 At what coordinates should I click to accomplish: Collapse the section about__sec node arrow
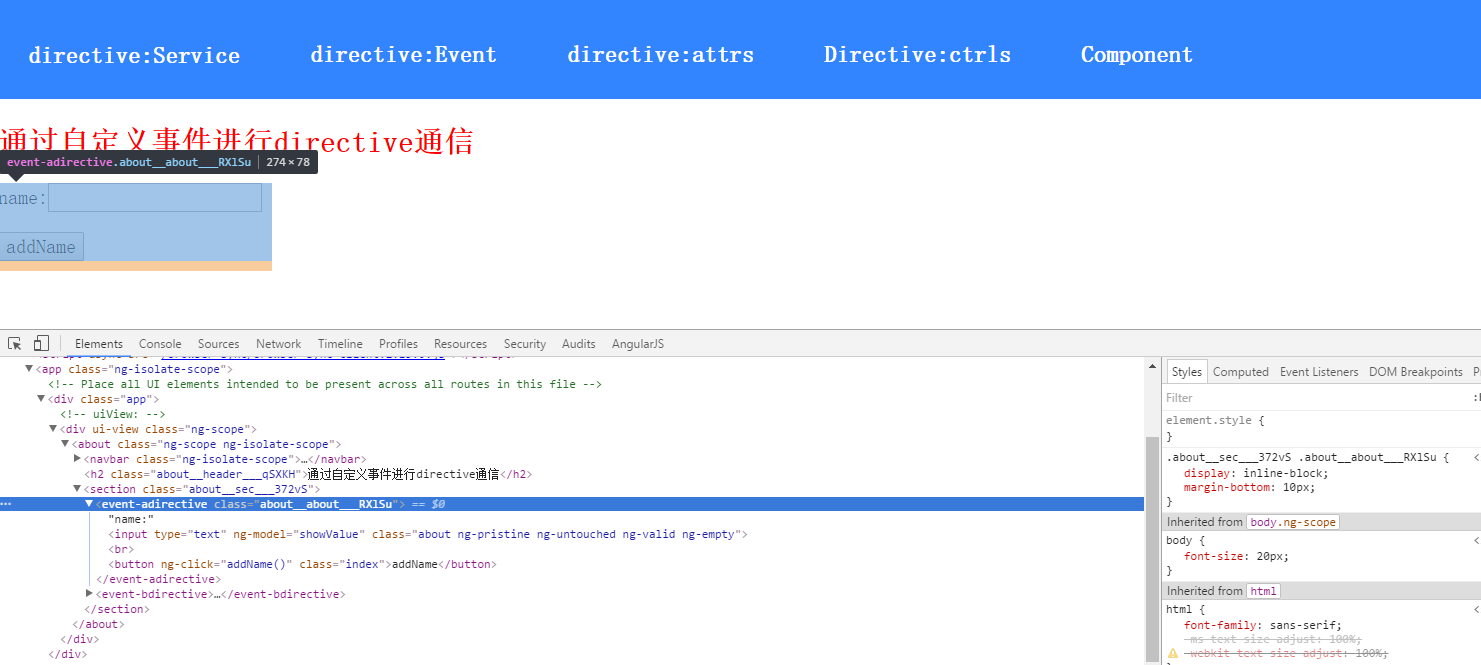(77, 490)
